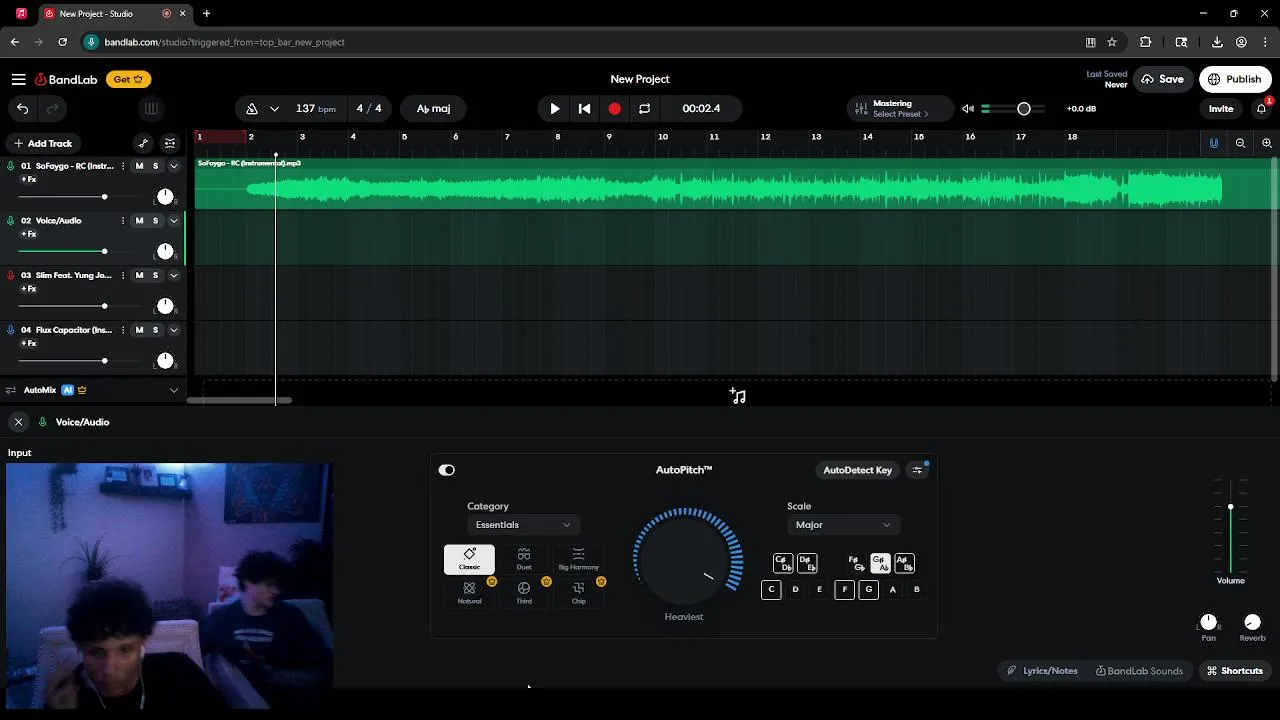This screenshot has height=720, width=1280.
Task: Start recording with the red record button
Action: pyautogui.click(x=614, y=108)
